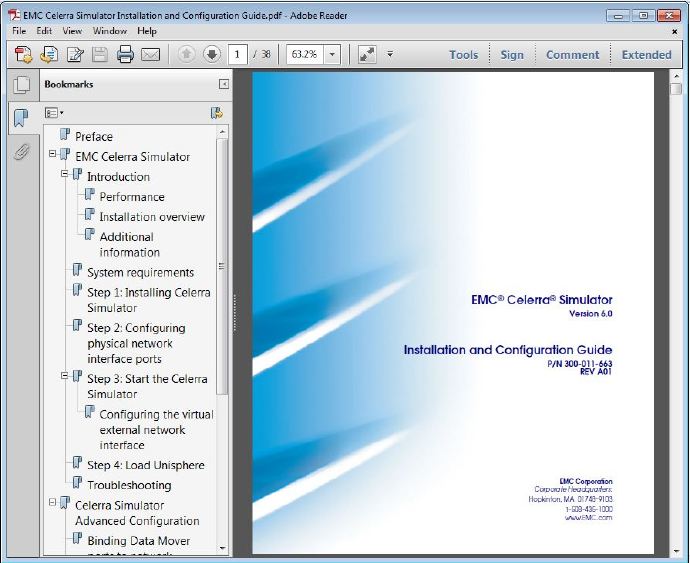Collapse the Step 3 bookmark node

pos(65,375)
